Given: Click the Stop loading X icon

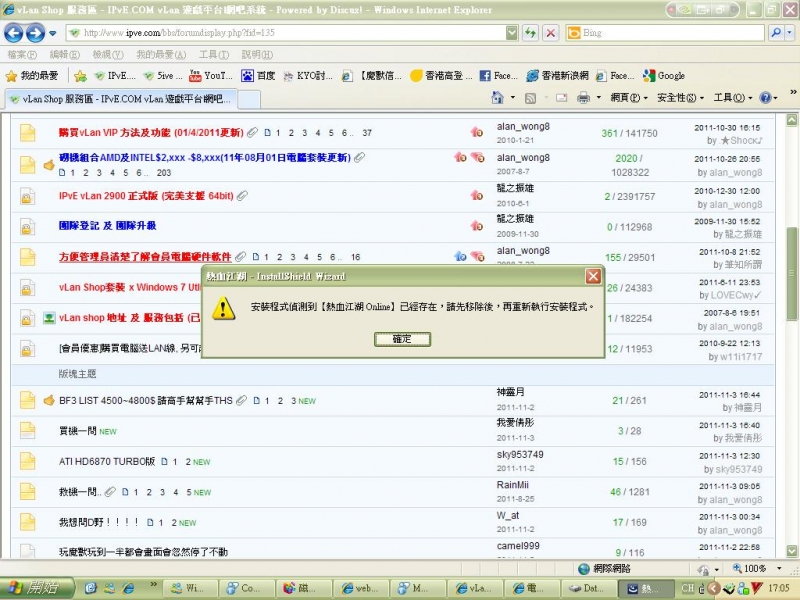Looking at the screenshot, I should click(x=550, y=32).
